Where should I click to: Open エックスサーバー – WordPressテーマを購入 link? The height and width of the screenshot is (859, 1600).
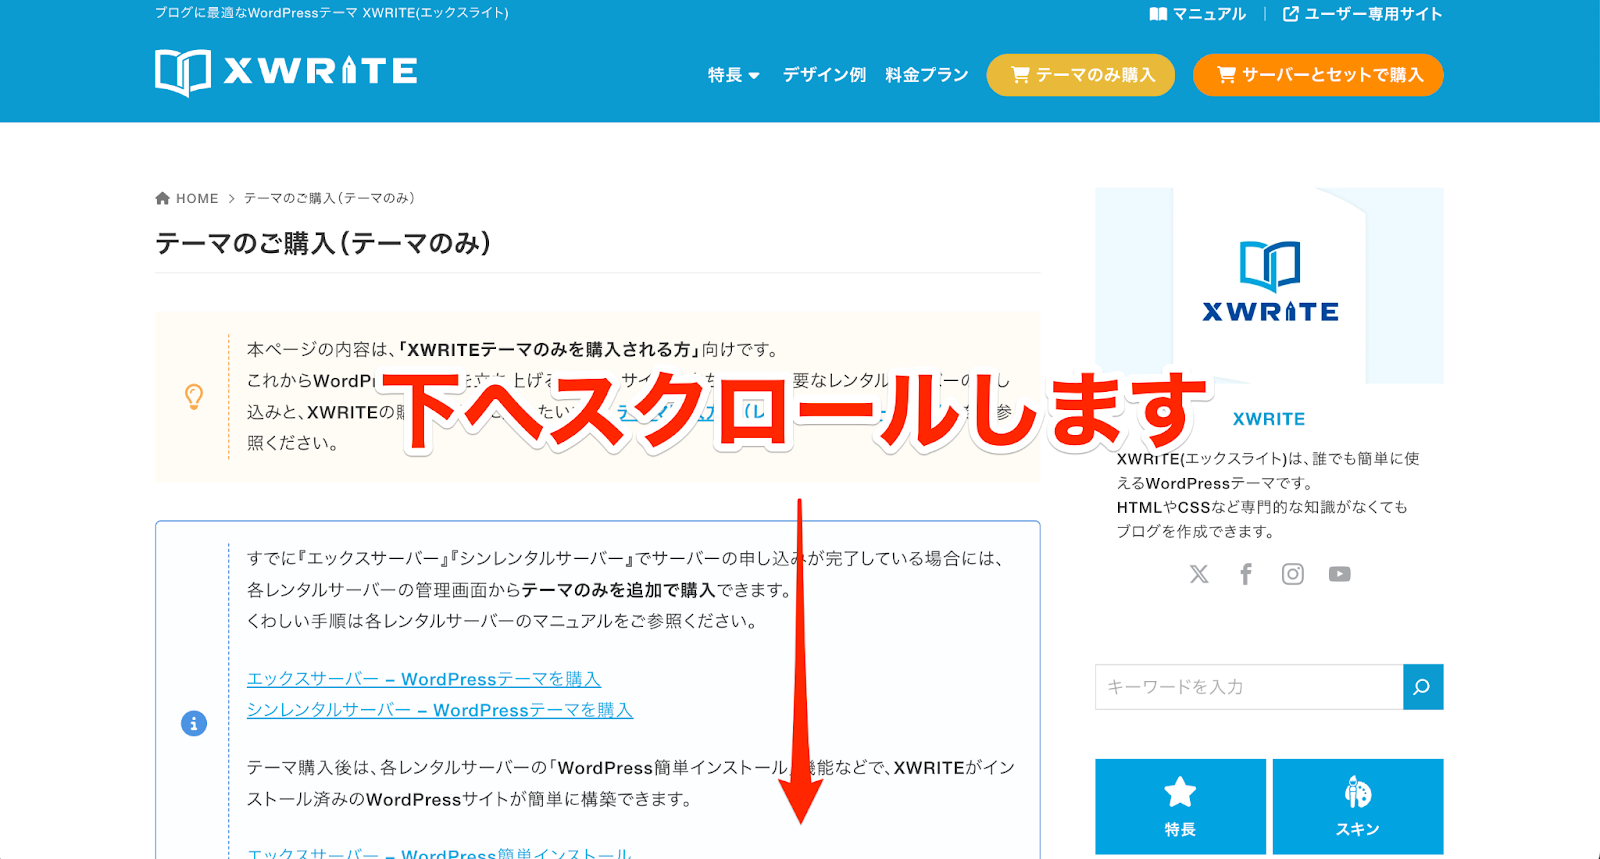point(424,679)
